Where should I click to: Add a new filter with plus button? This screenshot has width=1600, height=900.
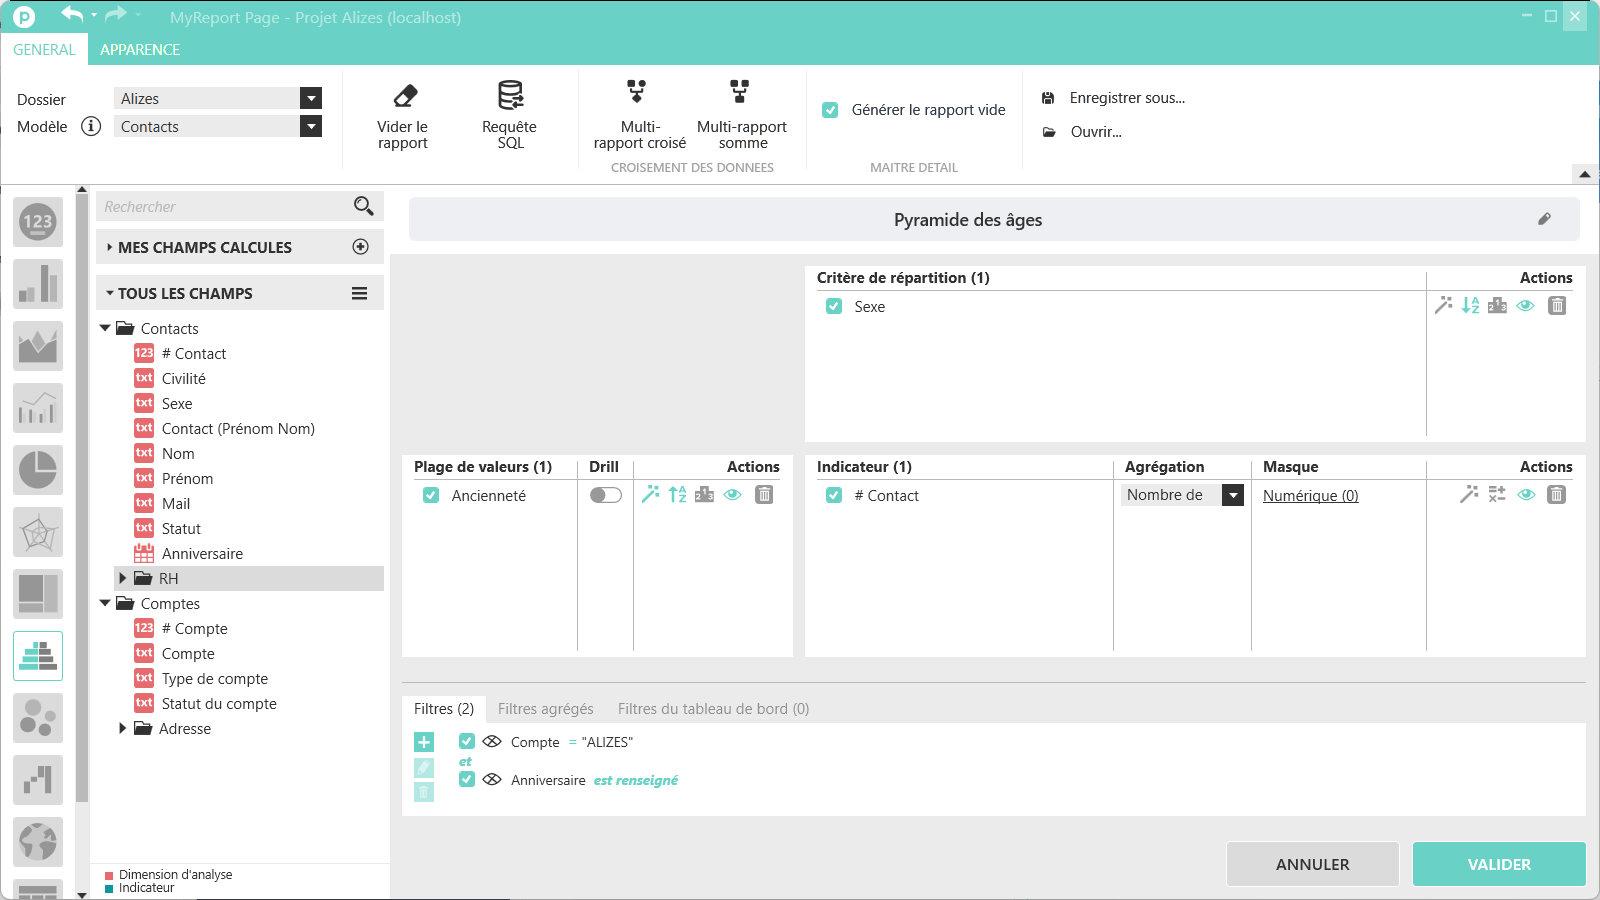(x=424, y=742)
